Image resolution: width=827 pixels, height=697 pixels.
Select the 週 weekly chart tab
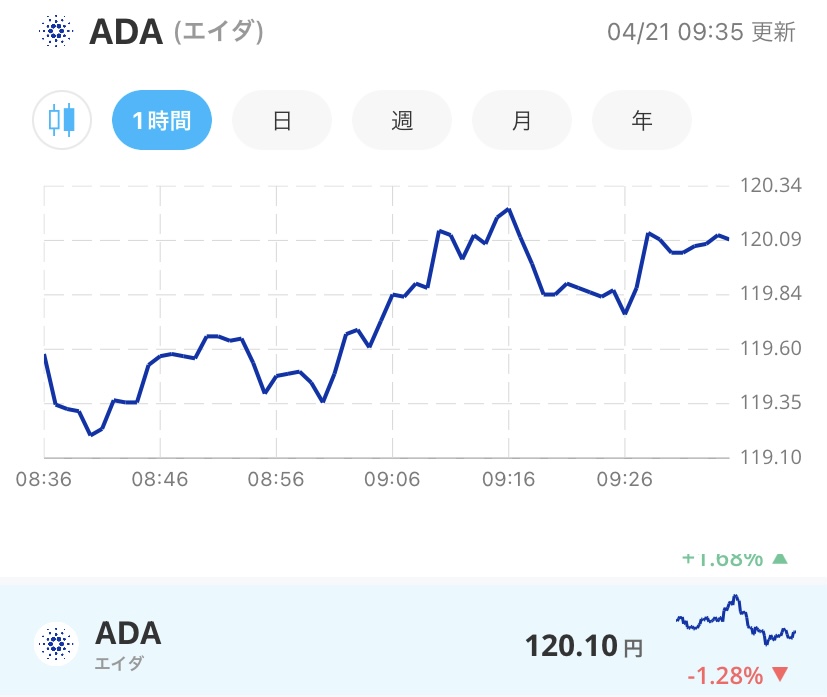tap(401, 119)
